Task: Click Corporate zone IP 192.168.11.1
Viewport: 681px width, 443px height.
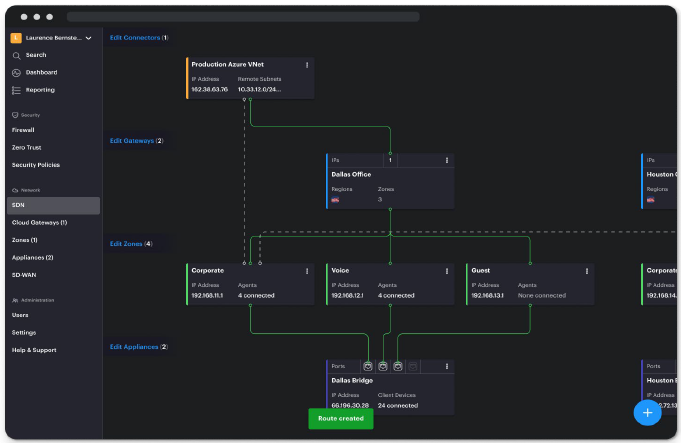Action: tap(207, 296)
